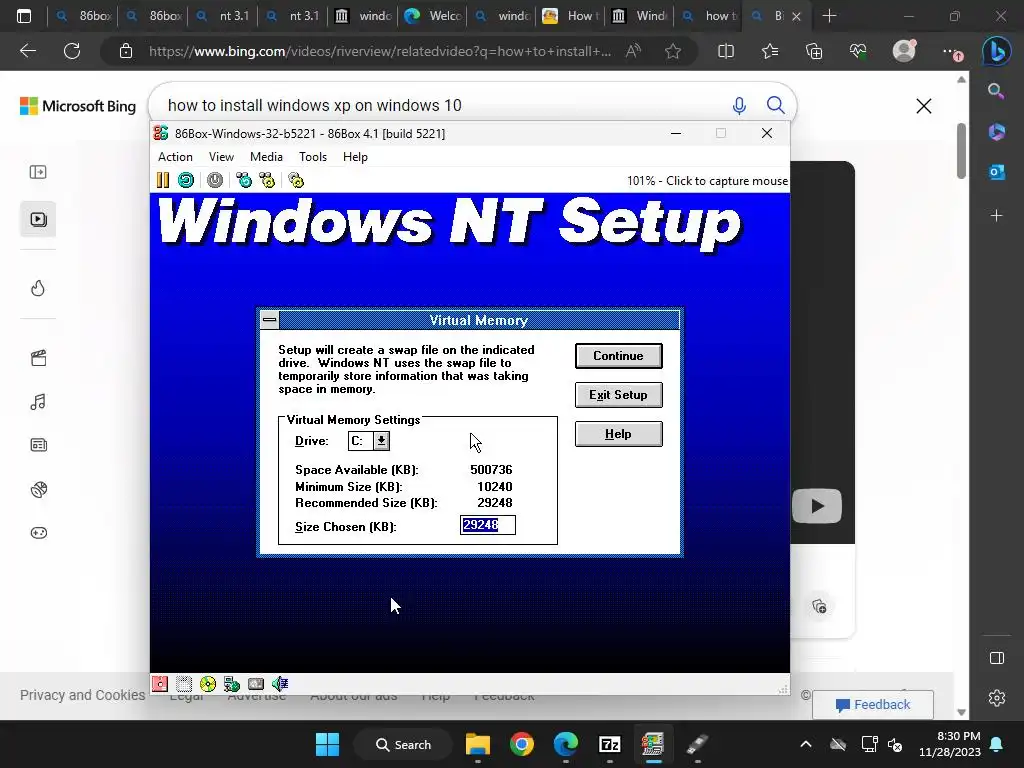The height and width of the screenshot is (768, 1024).
Task: Open Edge tab actions menu icon
Action: click(24, 16)
